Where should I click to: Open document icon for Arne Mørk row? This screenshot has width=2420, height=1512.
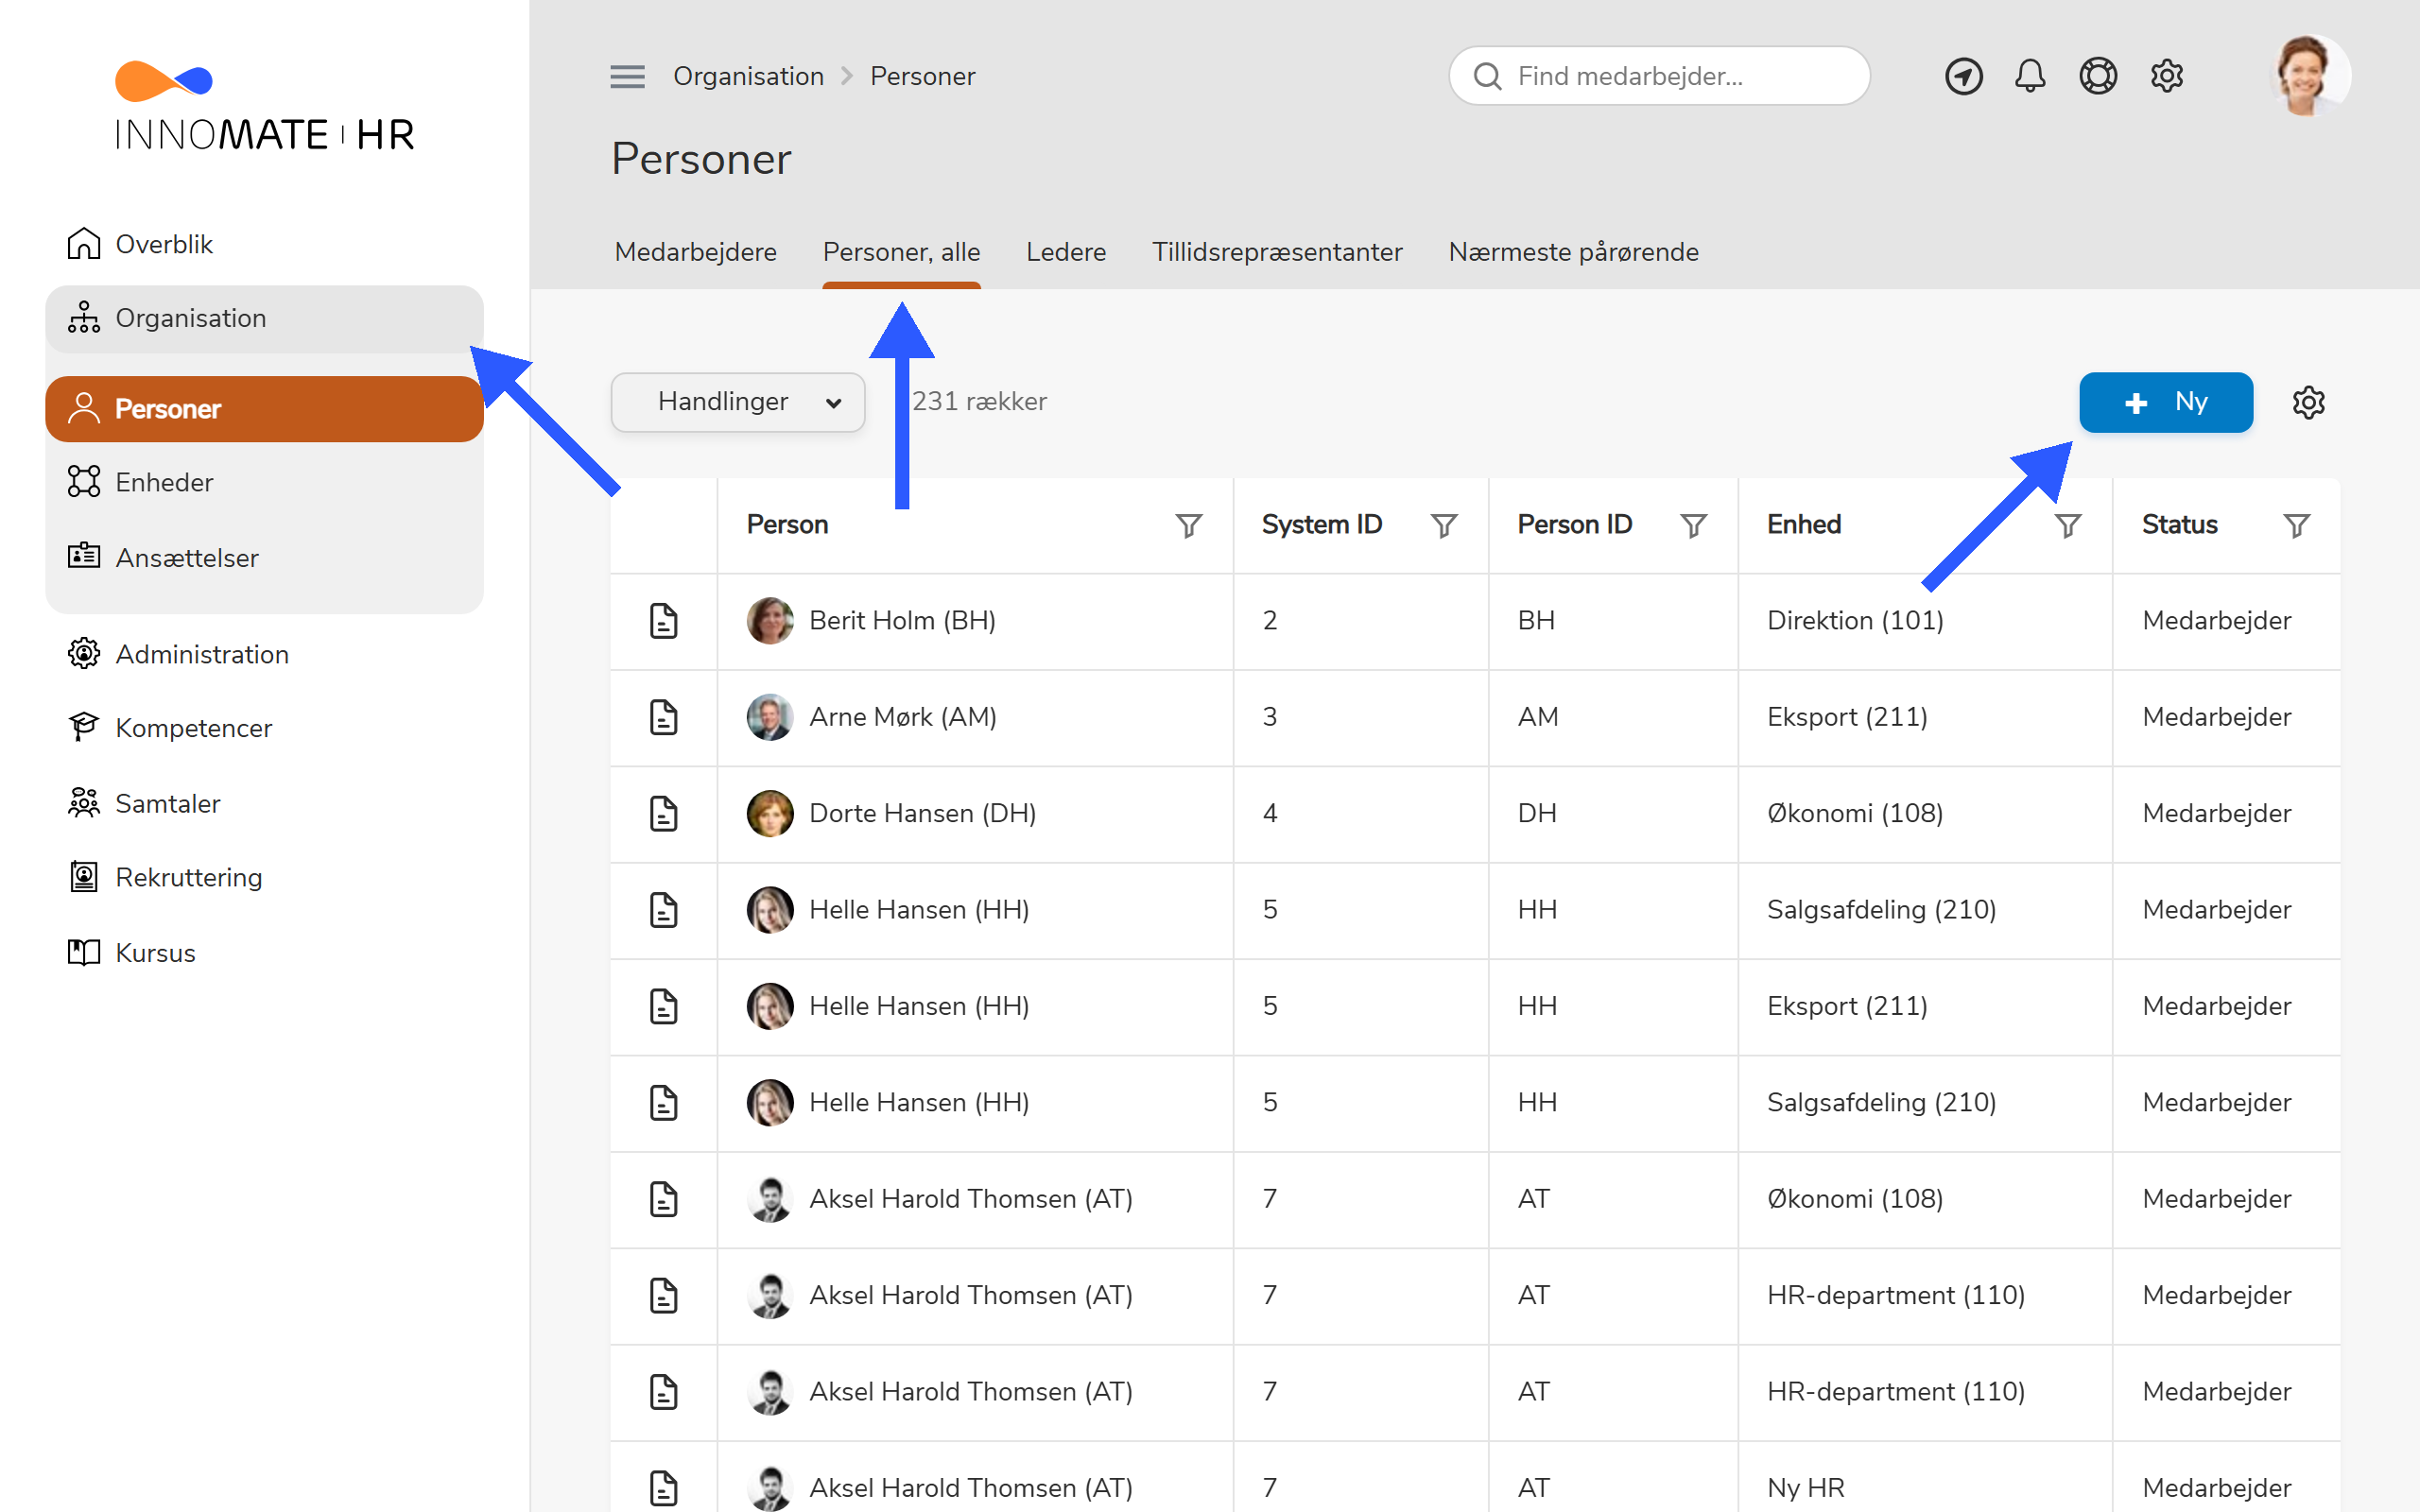[x=663, y=717]
